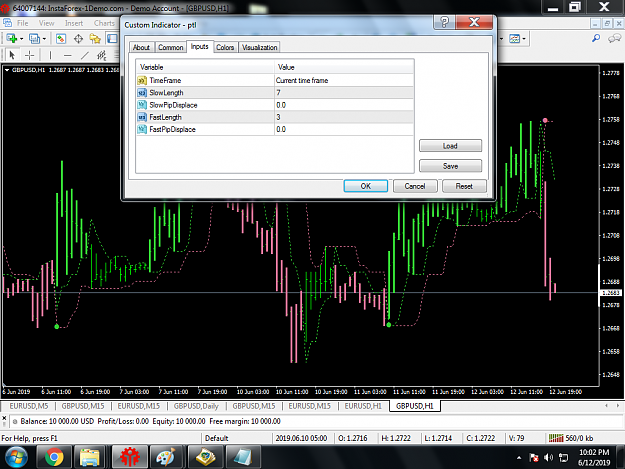Open File Explorer from the taskbar

90,457
